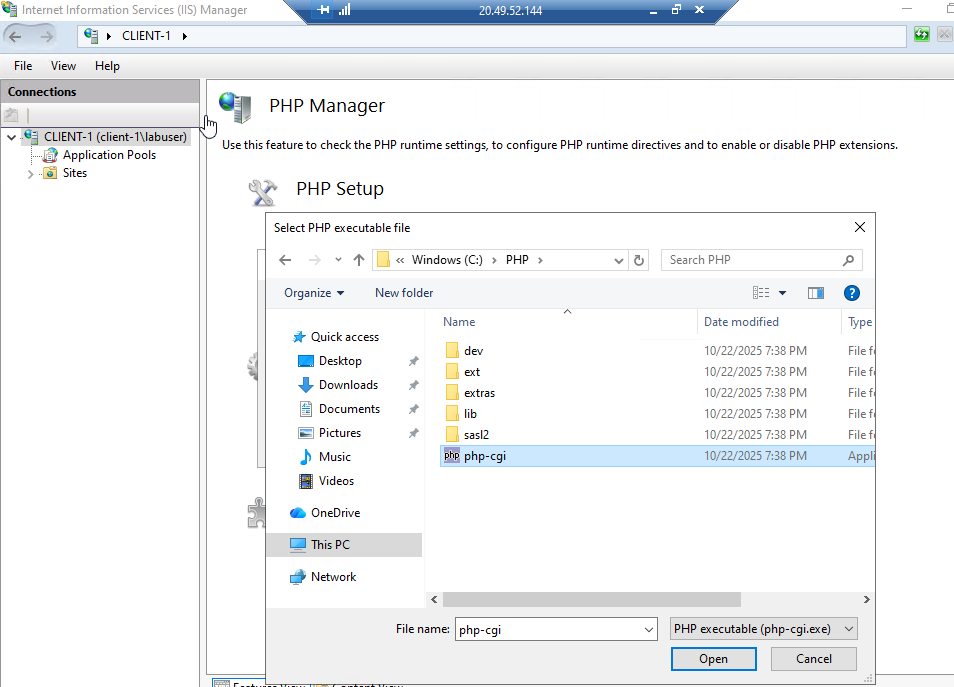Image resolution: width=954 pixels, height=687 pixels.
Task: Select the extras folder
Action: pos(479,393)
